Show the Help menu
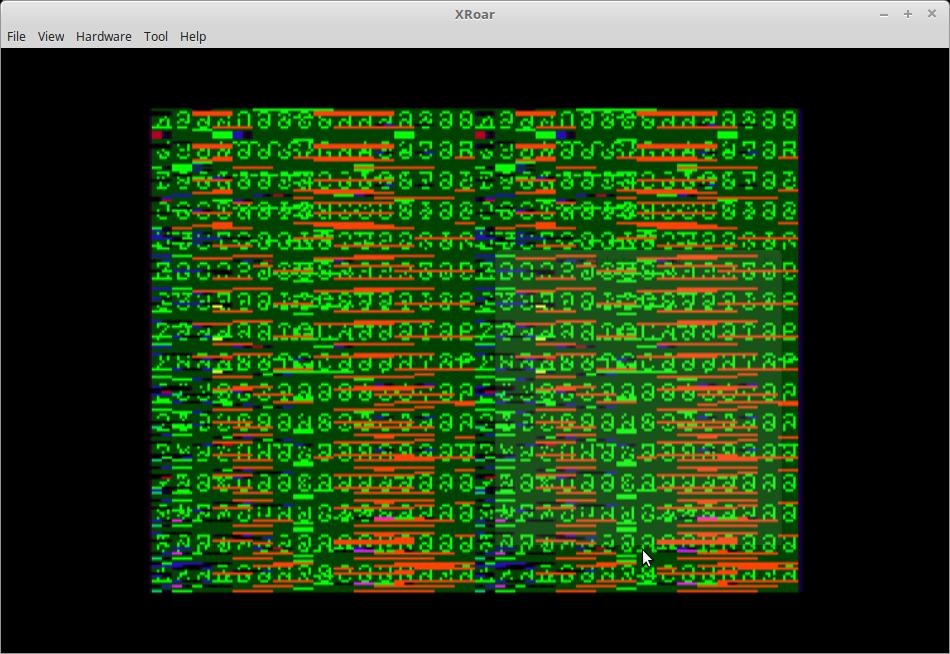The height and width of the screenshot is (654, 950). tap(193, 36)
